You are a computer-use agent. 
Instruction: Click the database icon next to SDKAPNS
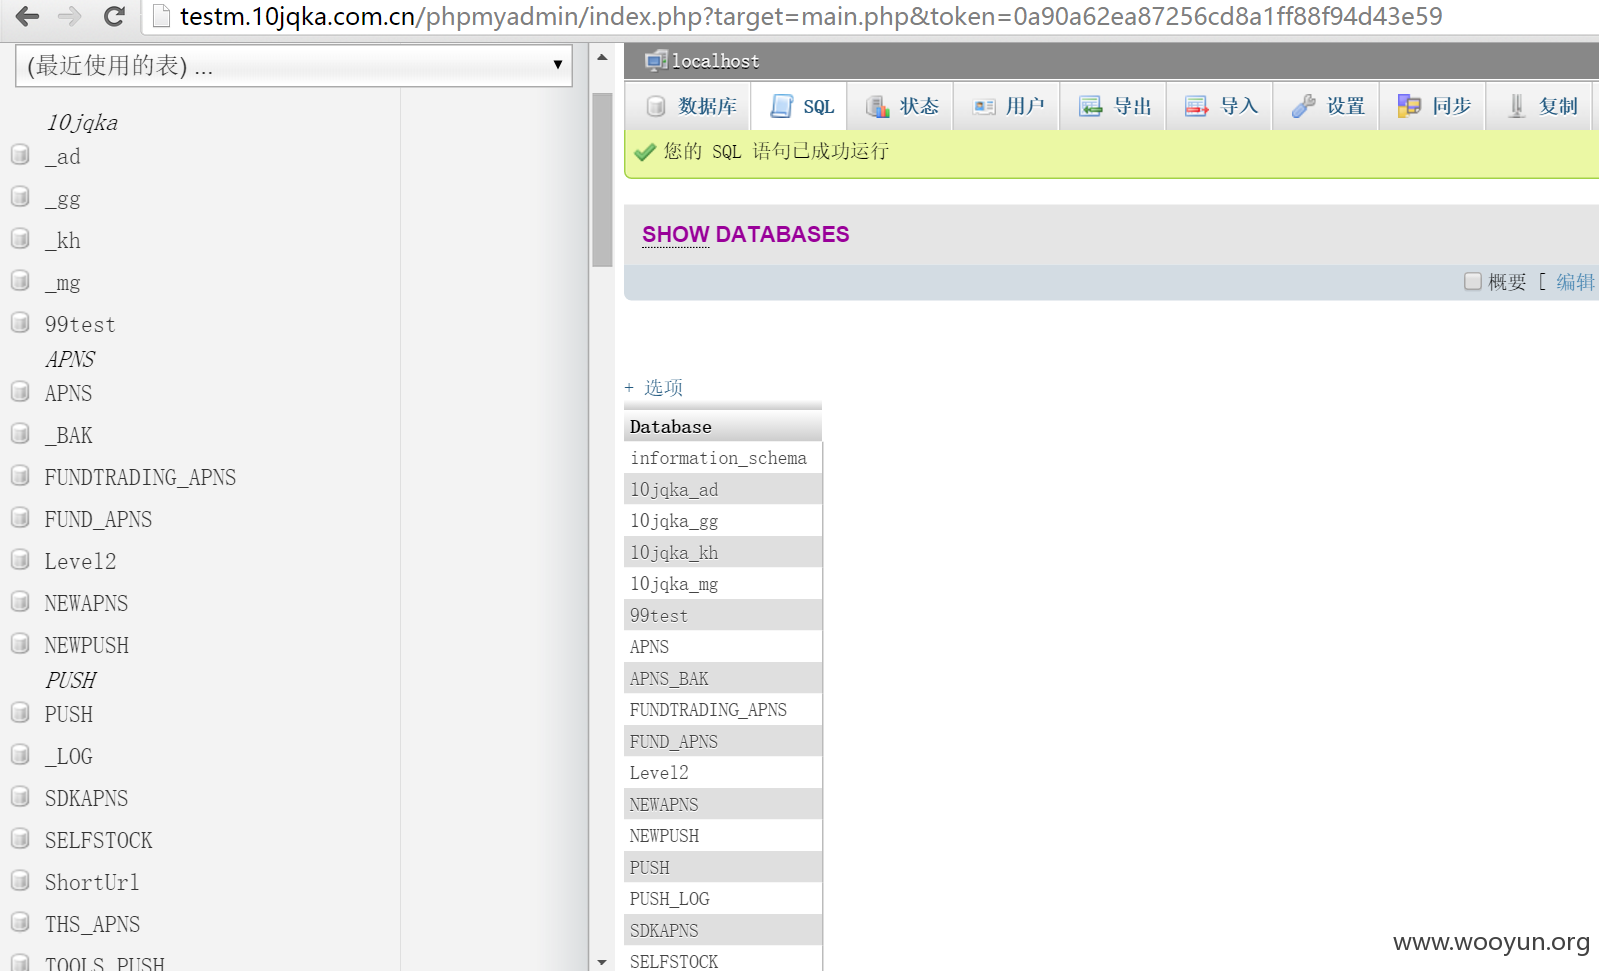[x=20, y=796]
